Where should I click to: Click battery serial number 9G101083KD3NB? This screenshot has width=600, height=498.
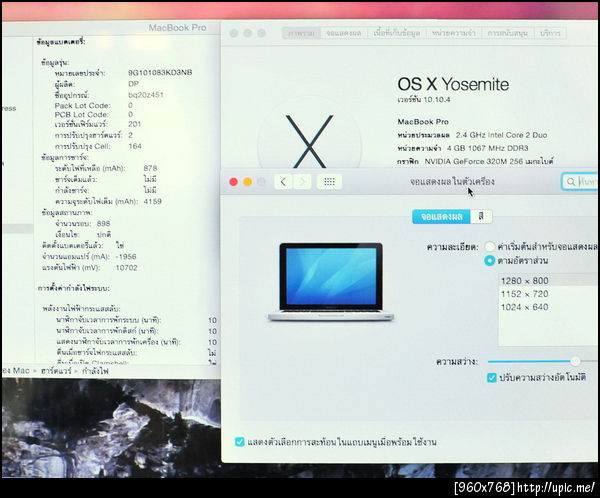tap(160, 72)
